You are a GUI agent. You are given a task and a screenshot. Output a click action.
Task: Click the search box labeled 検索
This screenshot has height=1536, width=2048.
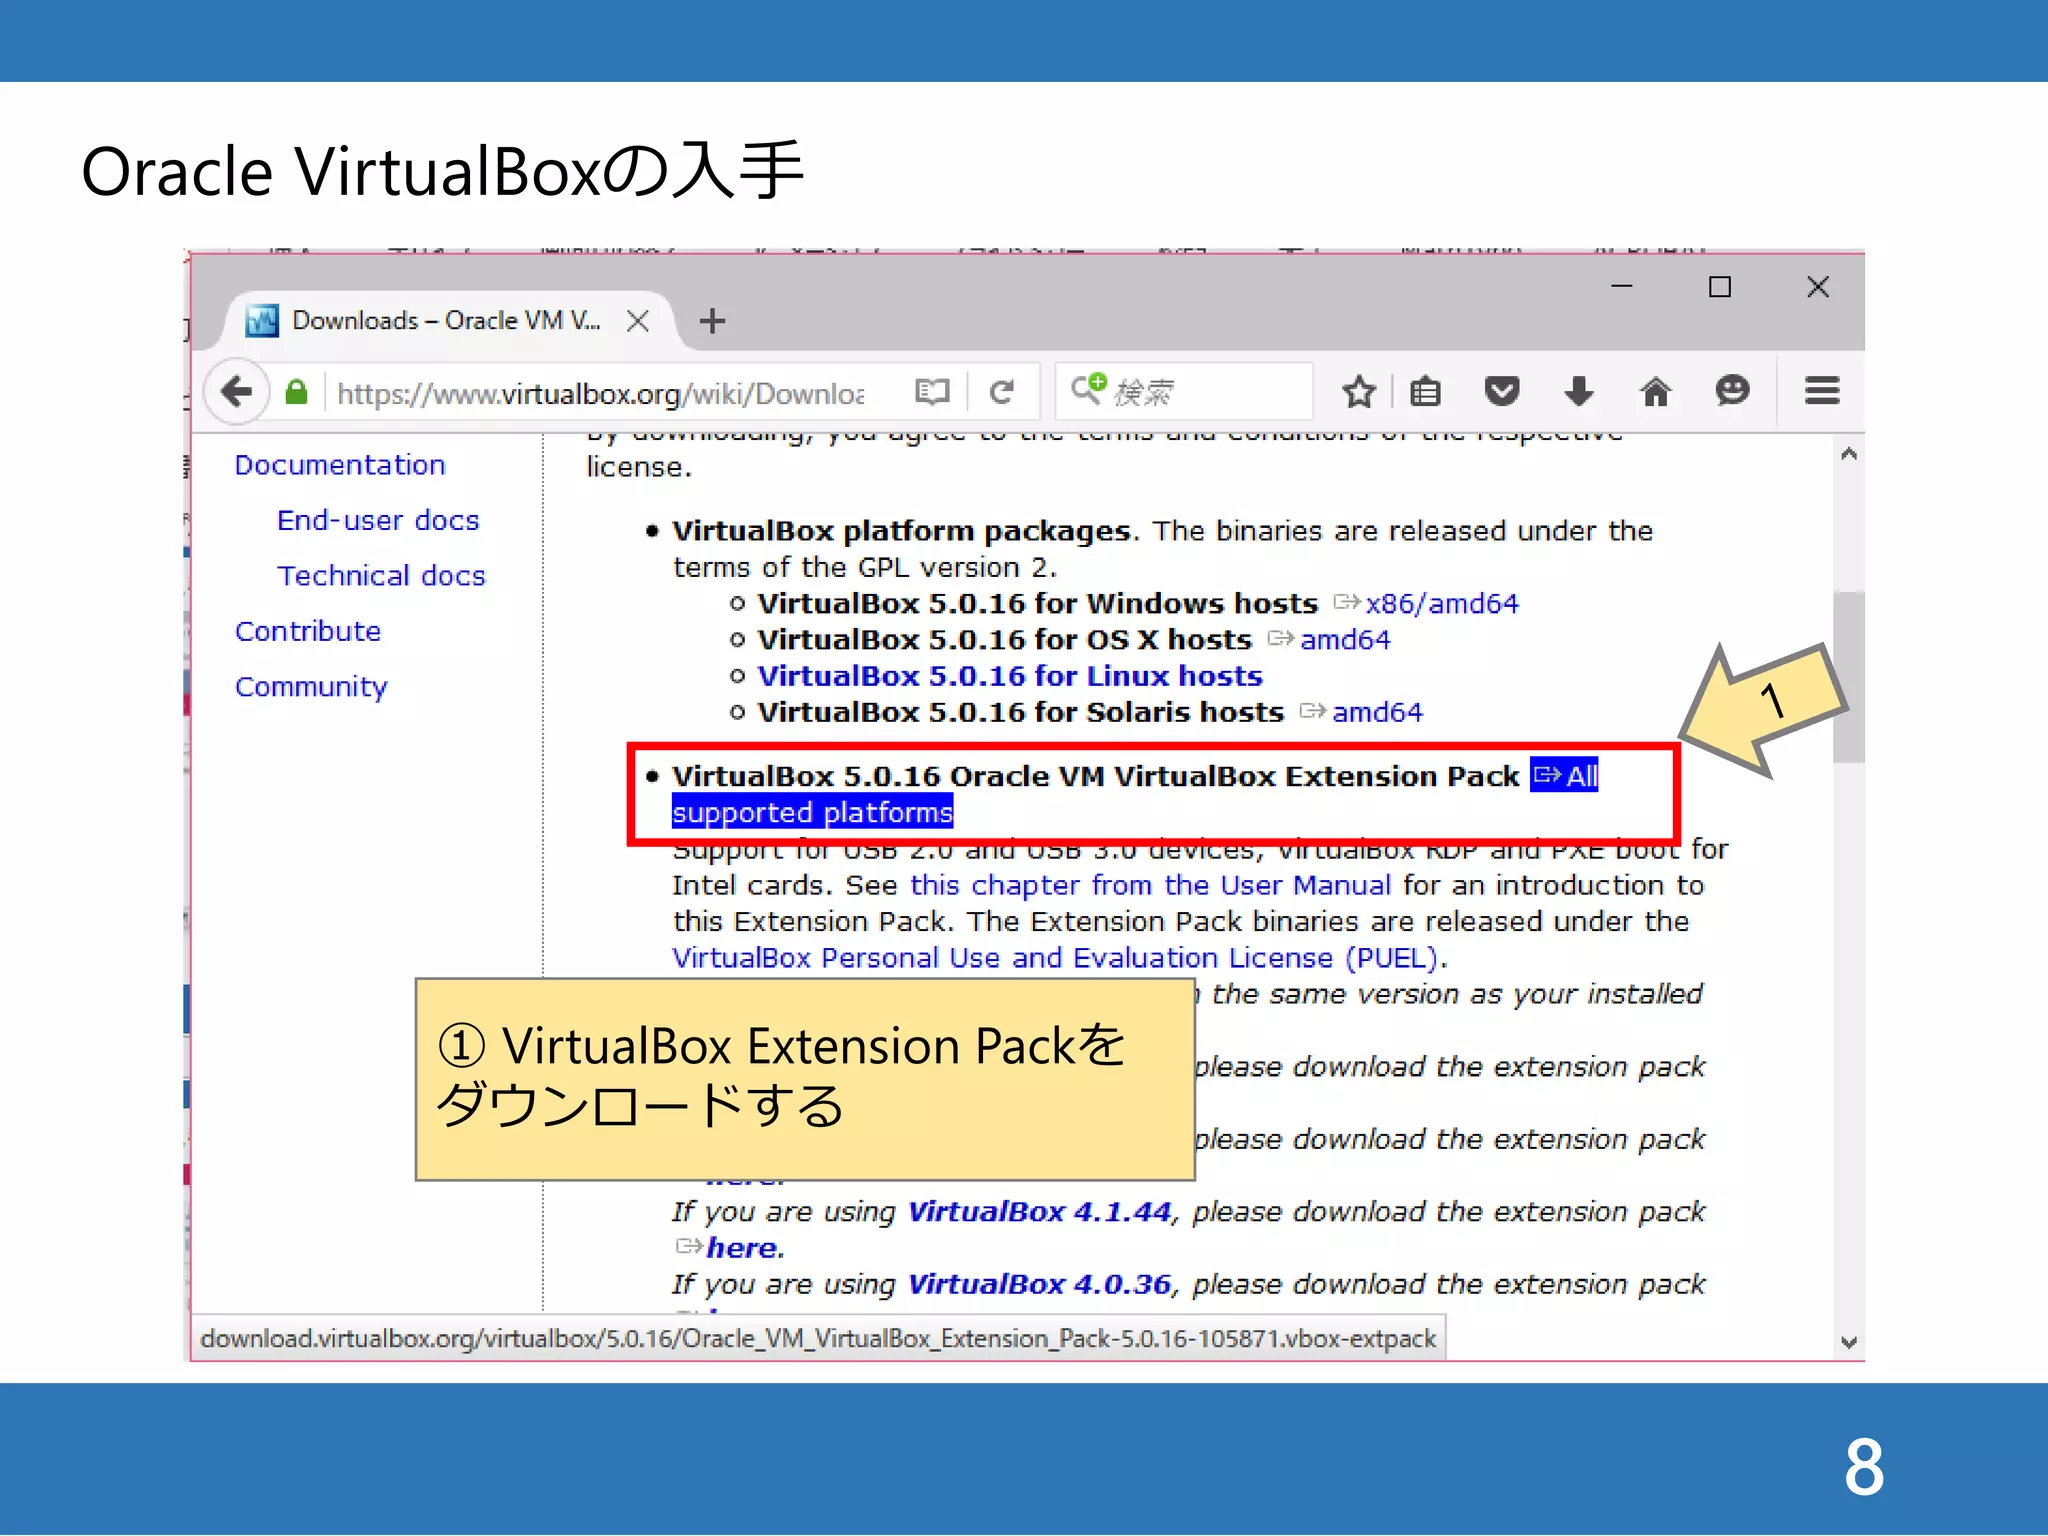tap(1184, 391)
